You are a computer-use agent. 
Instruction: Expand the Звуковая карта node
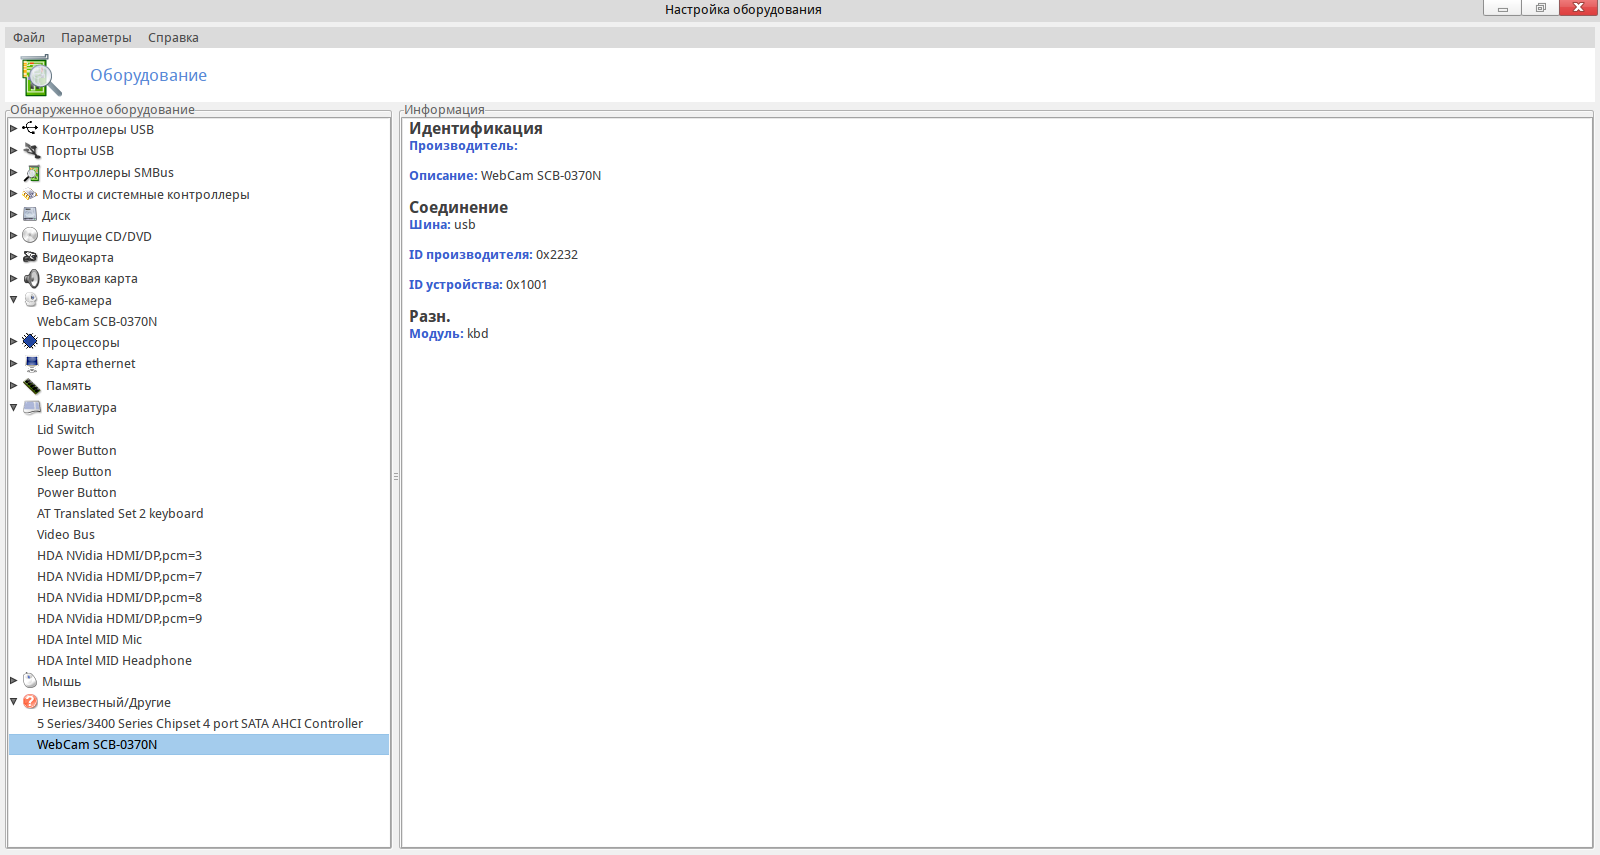[14, 278]
